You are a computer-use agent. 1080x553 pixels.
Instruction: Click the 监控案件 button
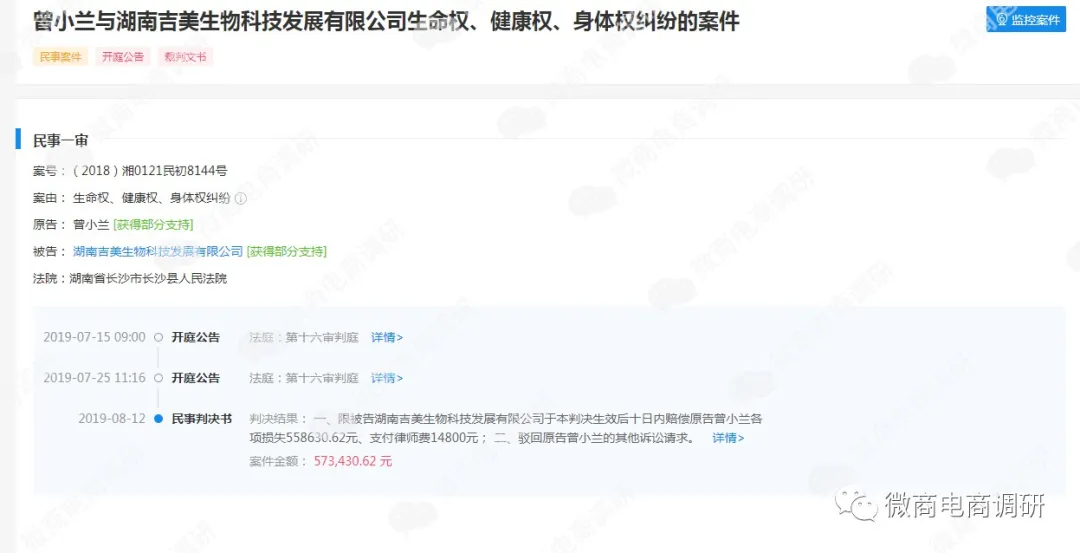tap(1026, 19)
